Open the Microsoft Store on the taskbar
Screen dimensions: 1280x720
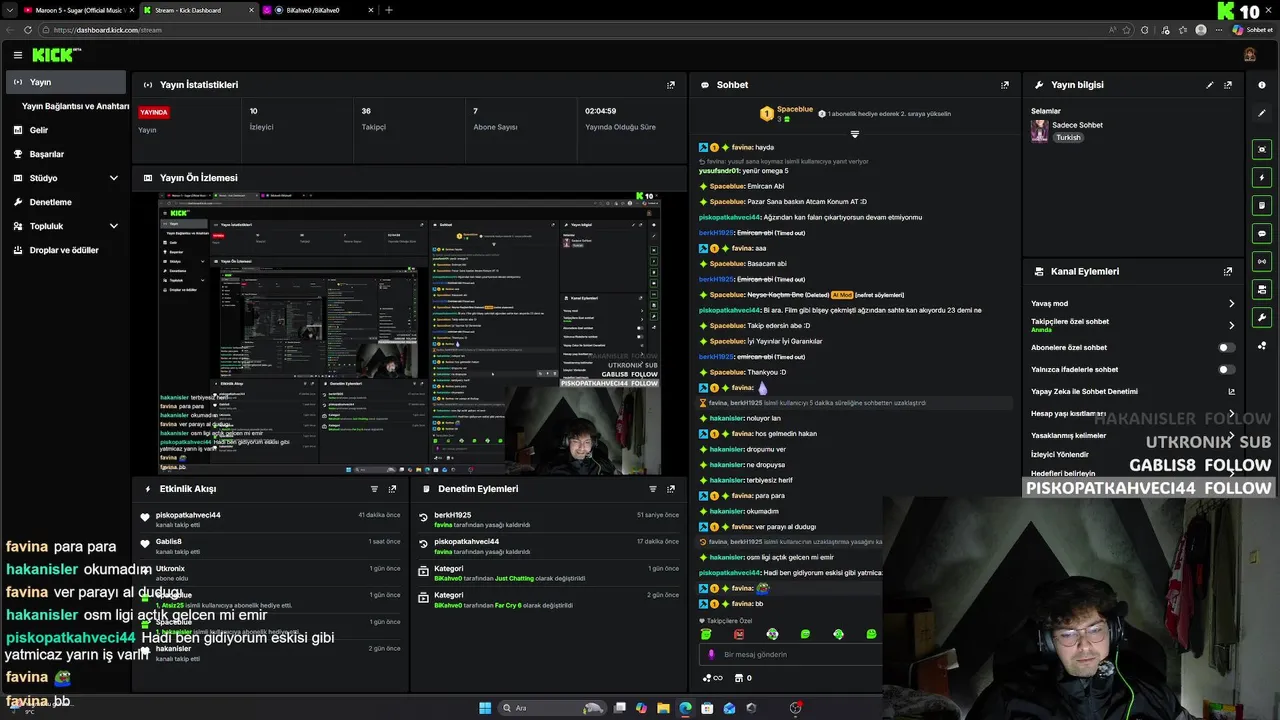[x=707, y=708]
